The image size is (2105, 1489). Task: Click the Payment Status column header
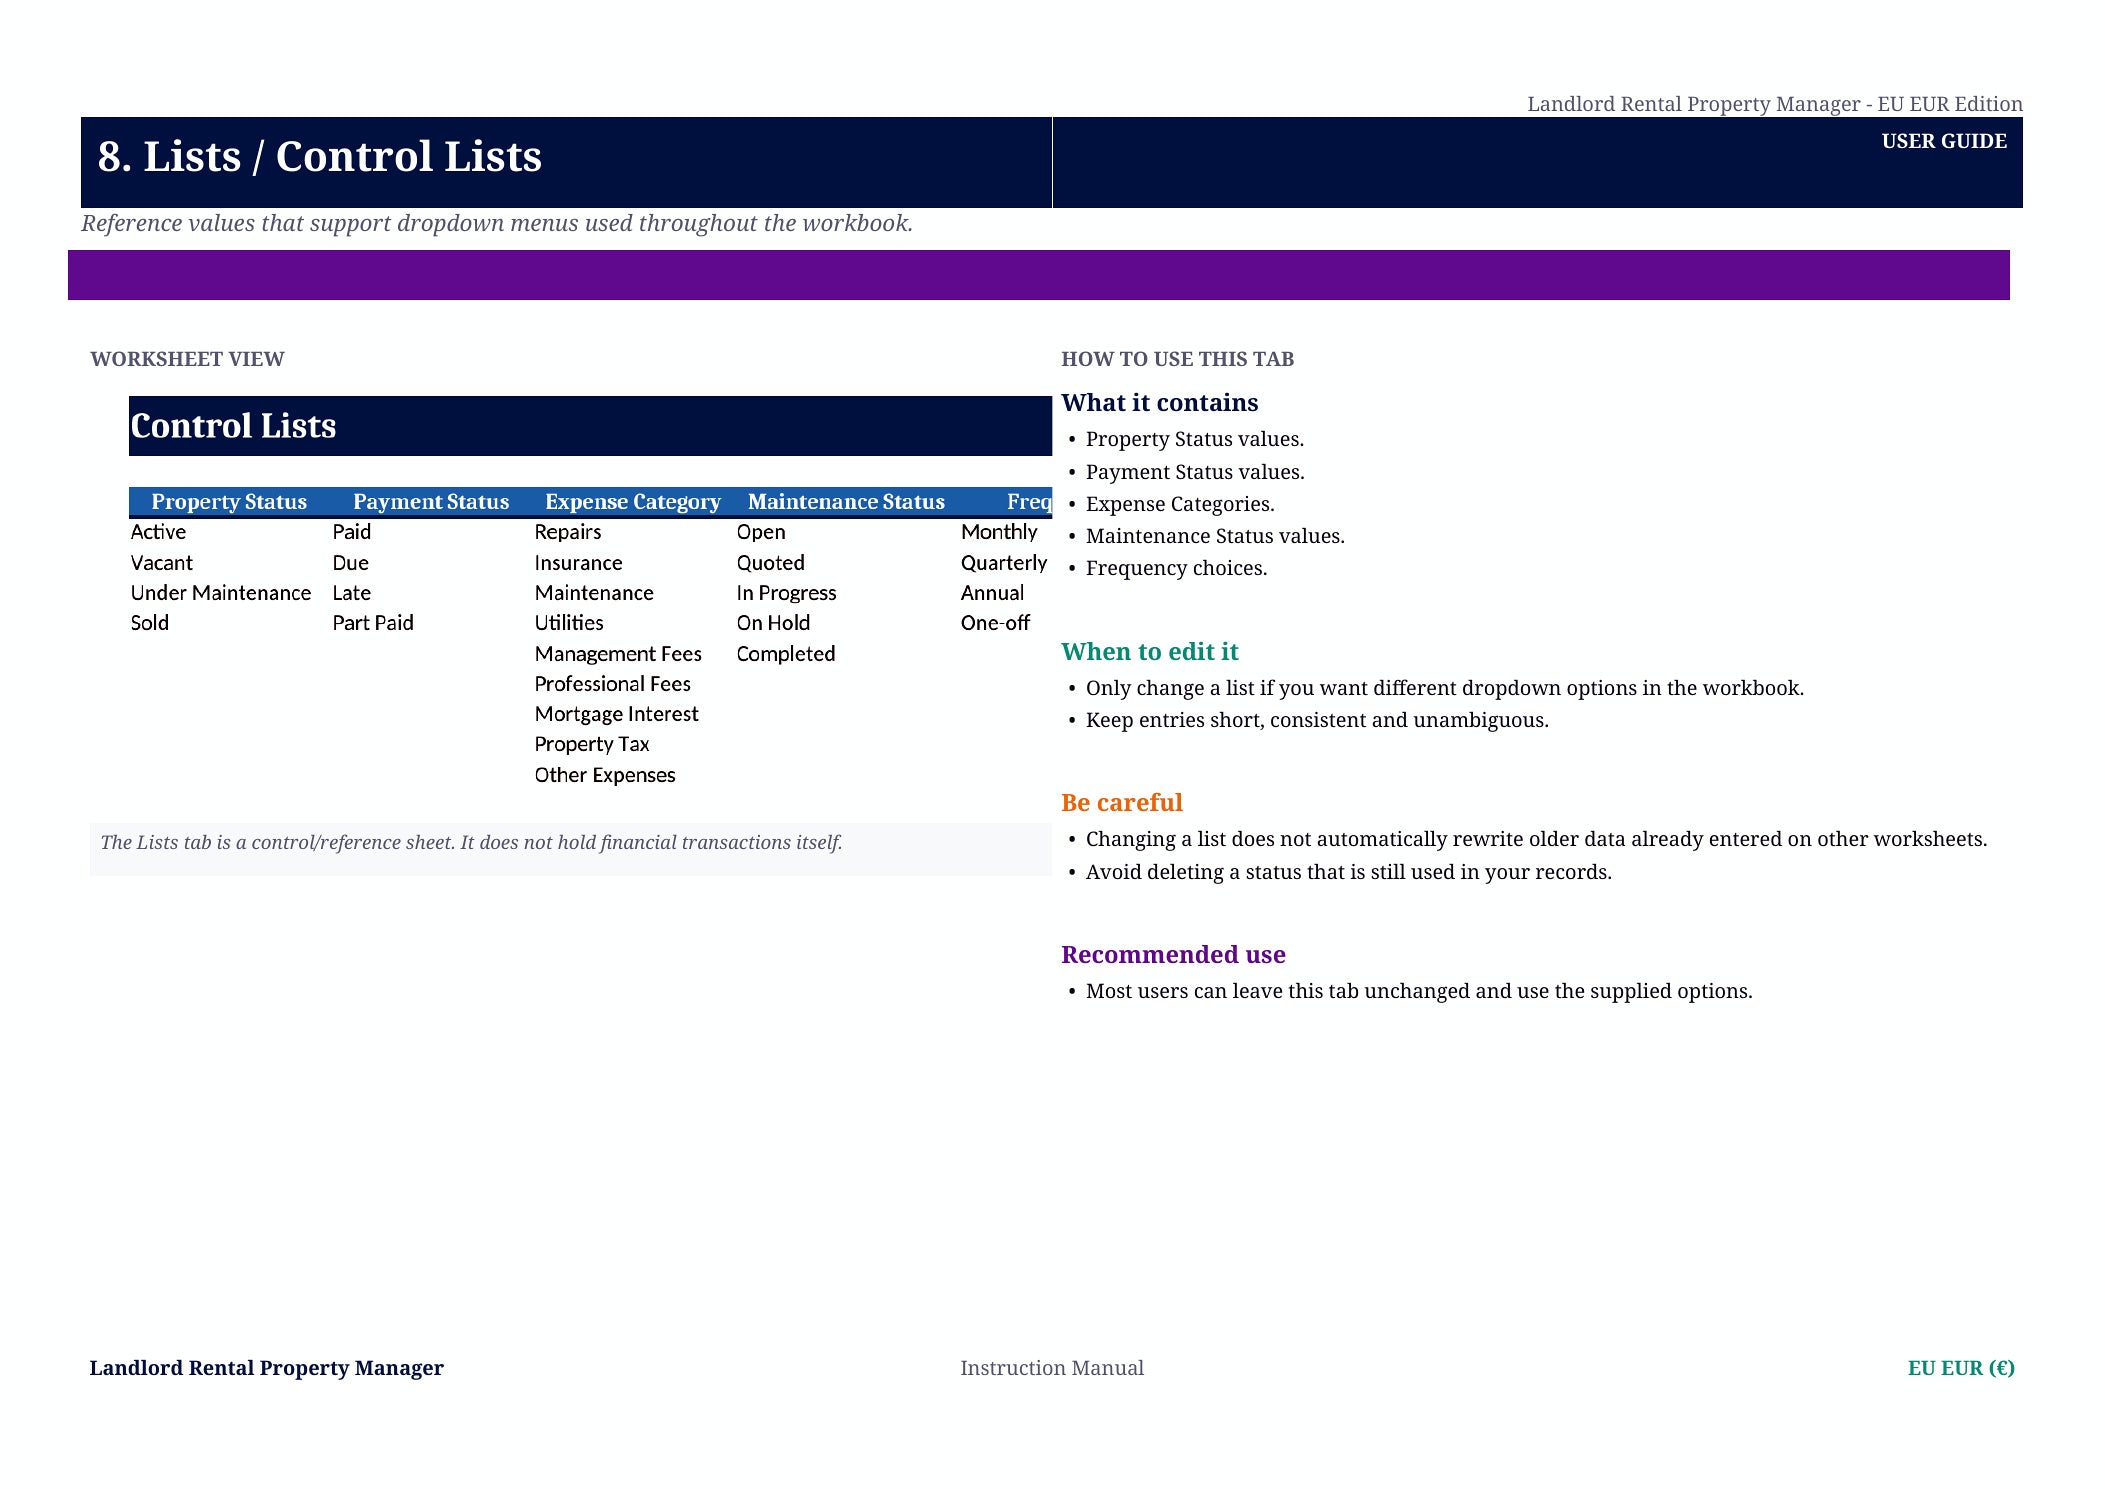click(x=431, y=502)
